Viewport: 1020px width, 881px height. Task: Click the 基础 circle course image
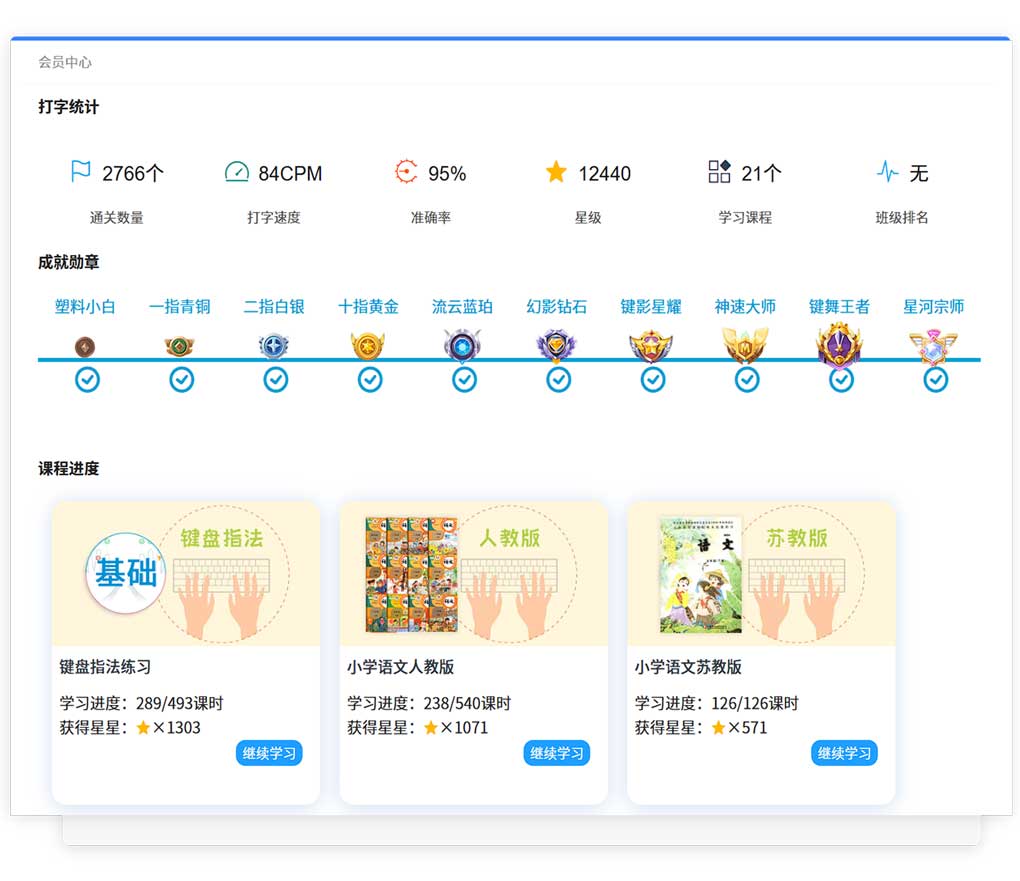pyautogui.click(x=126, y=573)
